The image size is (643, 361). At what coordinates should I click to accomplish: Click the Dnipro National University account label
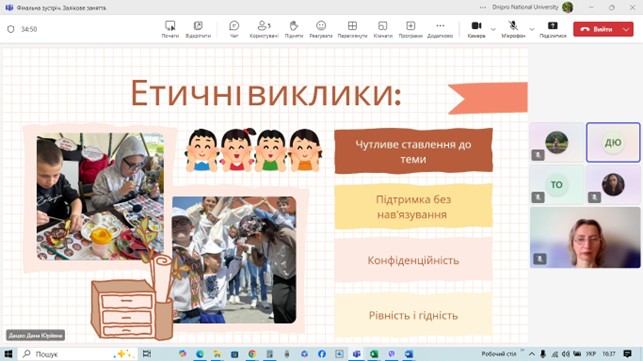coord(525,7)
